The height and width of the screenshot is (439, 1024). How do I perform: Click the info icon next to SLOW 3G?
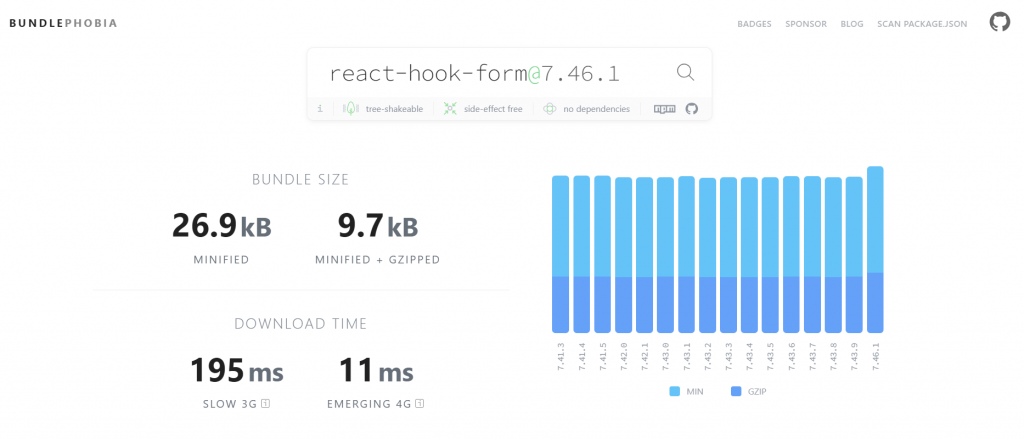[x=265, y=404]
